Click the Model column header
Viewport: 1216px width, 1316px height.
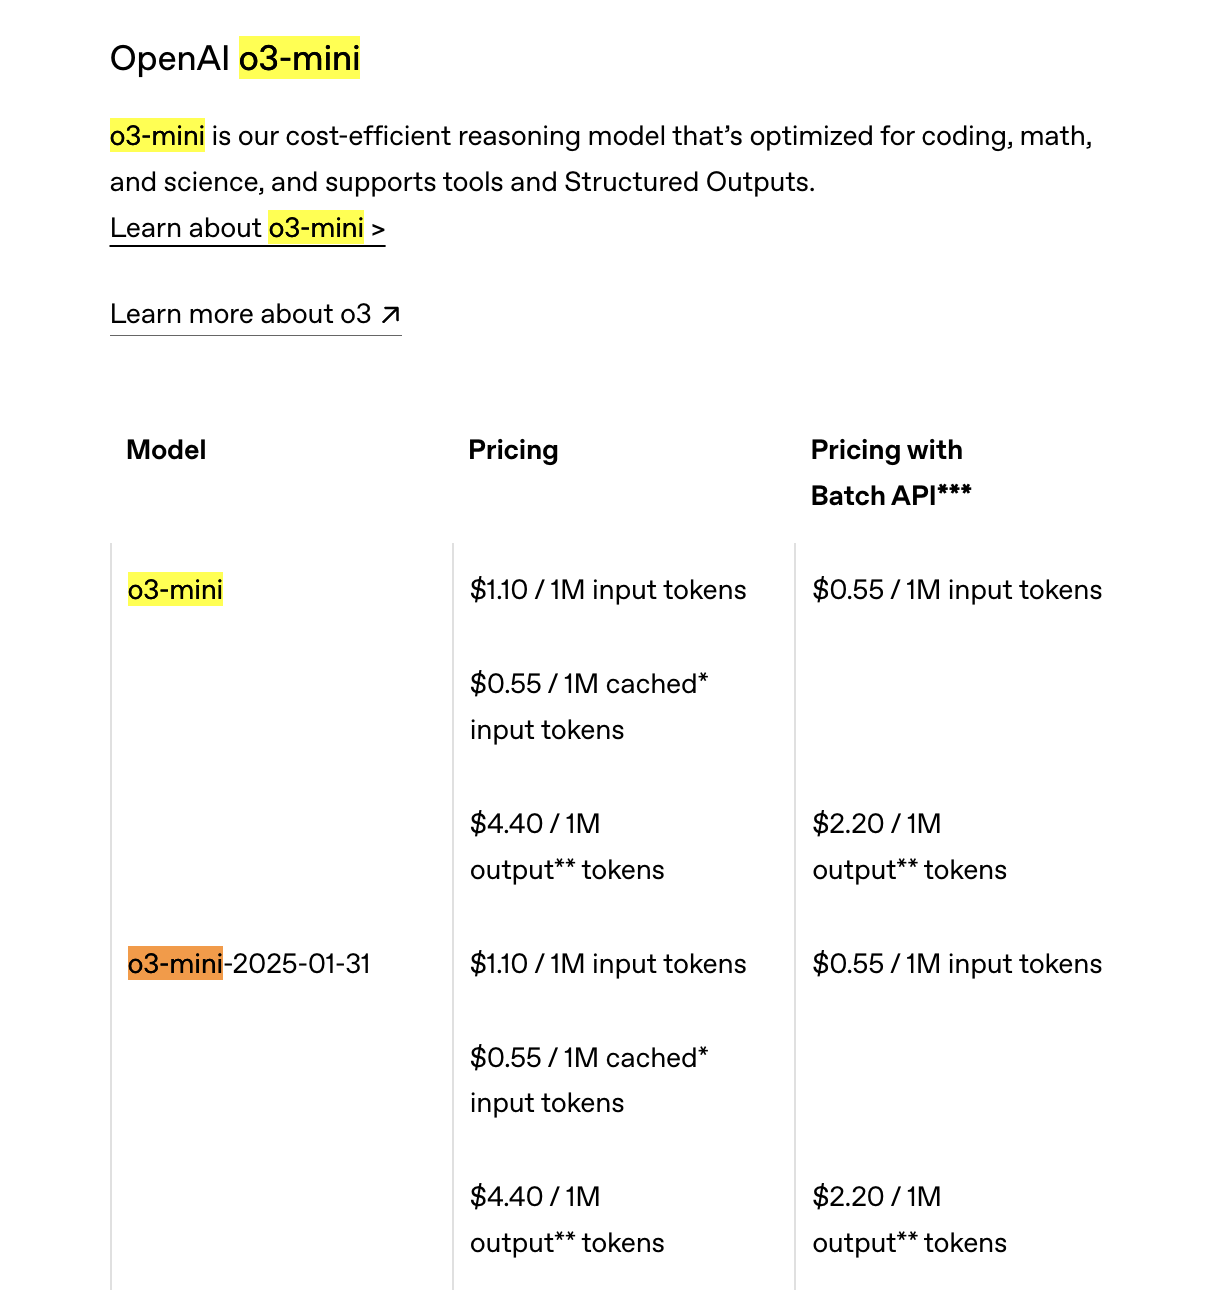(x=166, y=450)
